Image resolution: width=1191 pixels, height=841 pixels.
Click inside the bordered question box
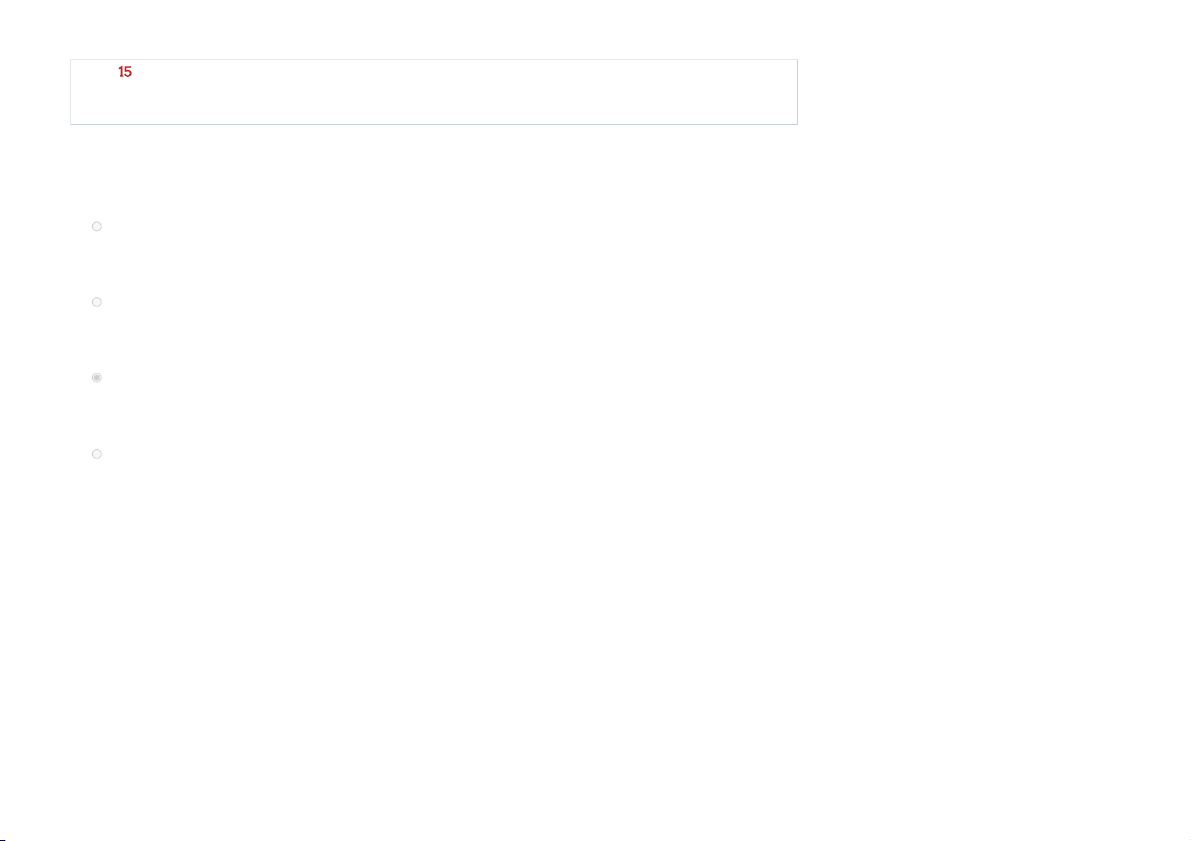point(434,92)
